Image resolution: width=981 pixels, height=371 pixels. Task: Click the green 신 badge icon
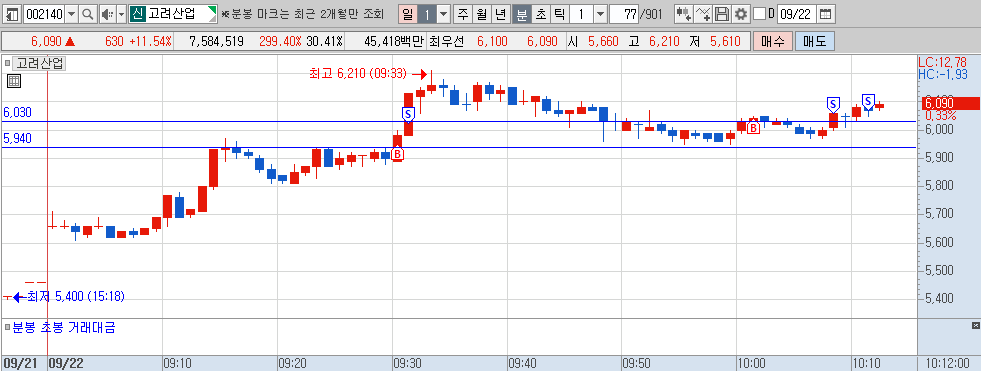point(138,13)
